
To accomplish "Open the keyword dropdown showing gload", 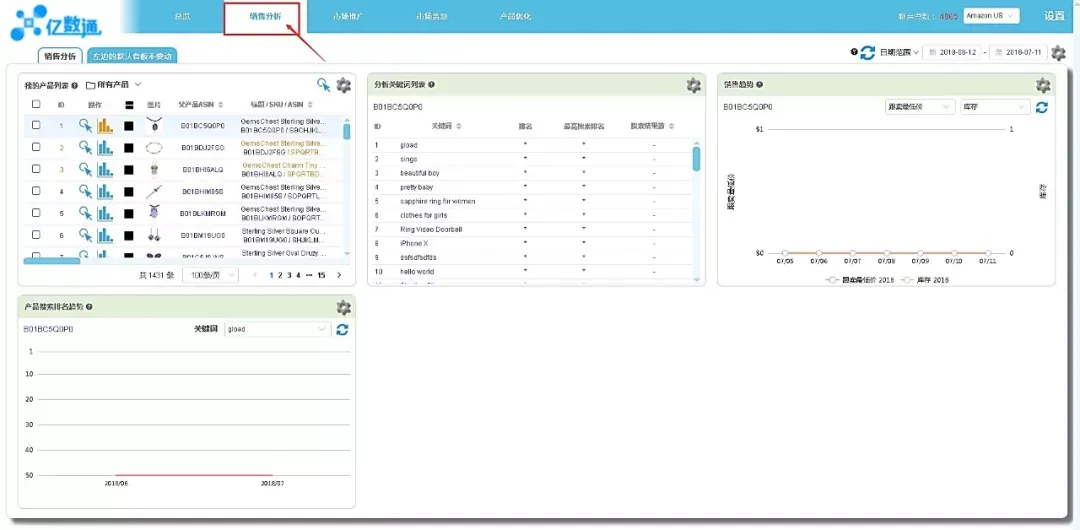I will click(278, 329).
